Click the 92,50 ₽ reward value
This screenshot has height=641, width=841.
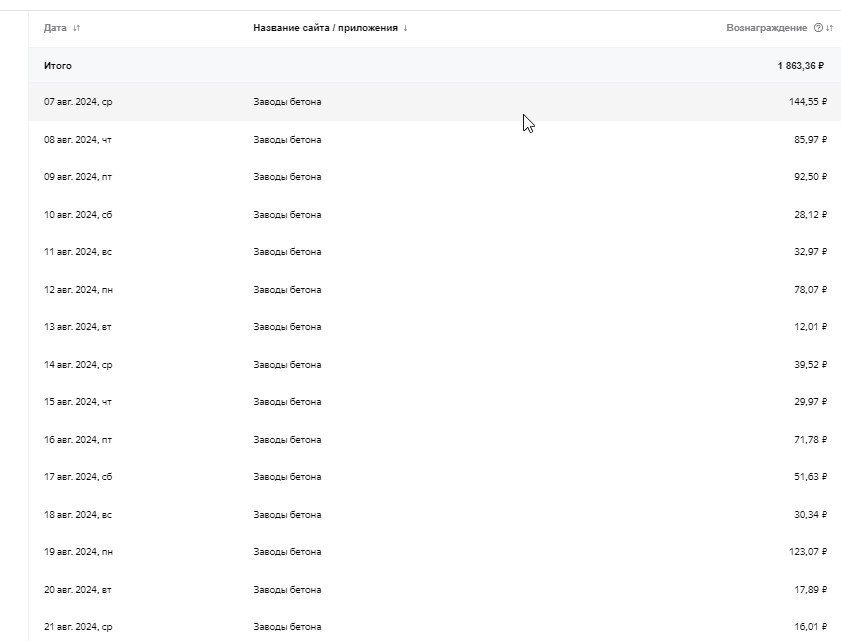[x=810, y=177]
